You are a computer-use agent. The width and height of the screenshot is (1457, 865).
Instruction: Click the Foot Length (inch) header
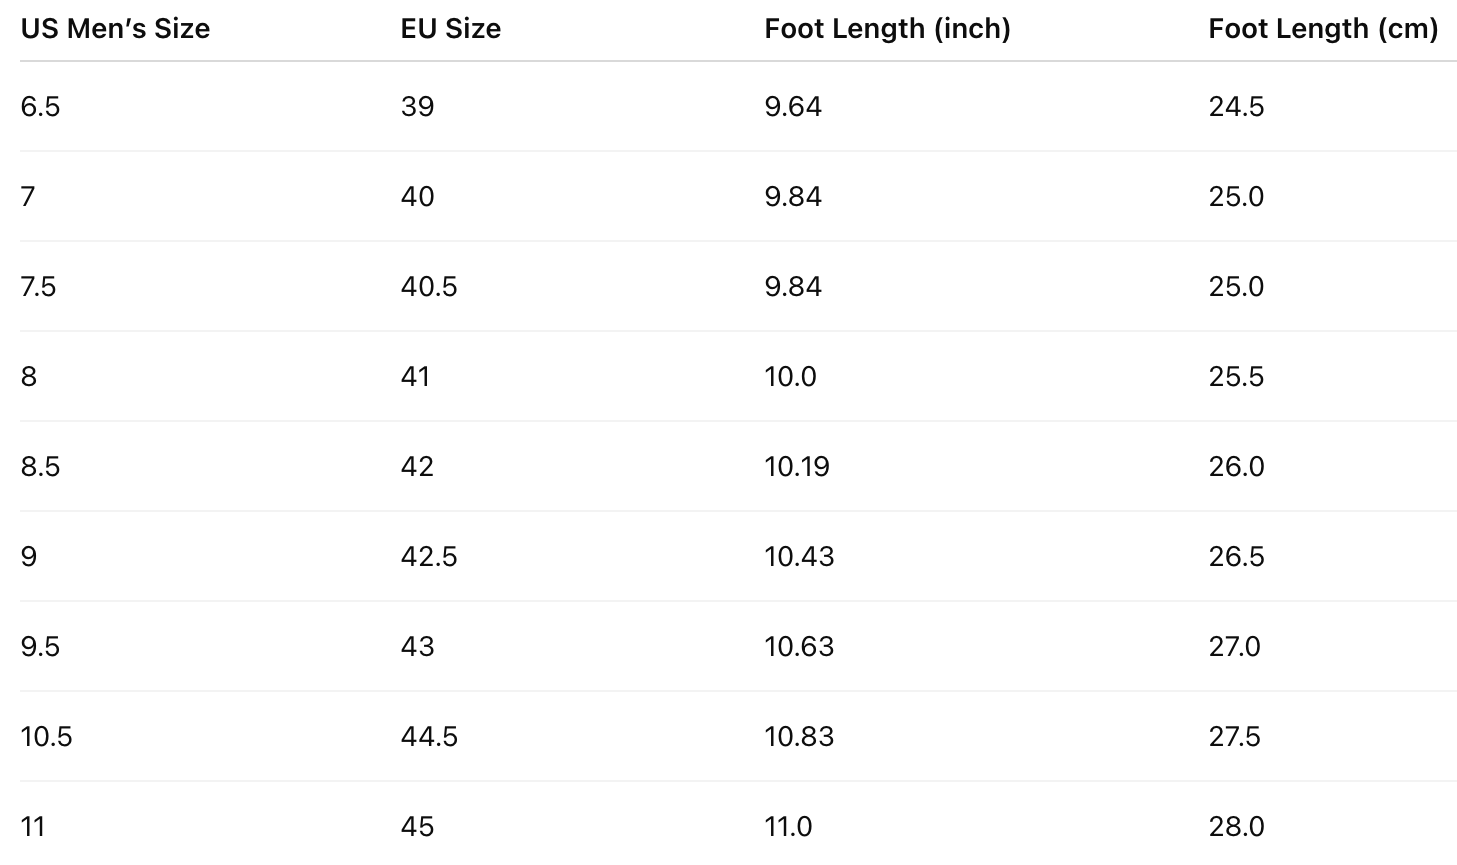[887, 29]
